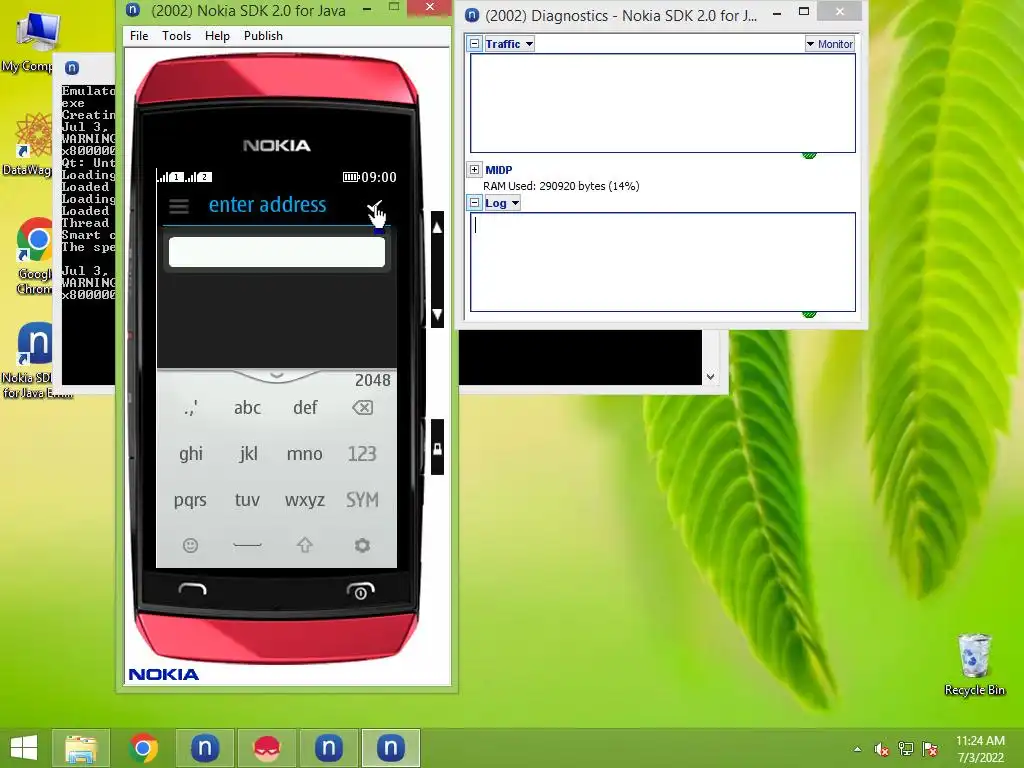
Task: Click the RAM Used 290920 bytes text
Action: coord(561,186)
